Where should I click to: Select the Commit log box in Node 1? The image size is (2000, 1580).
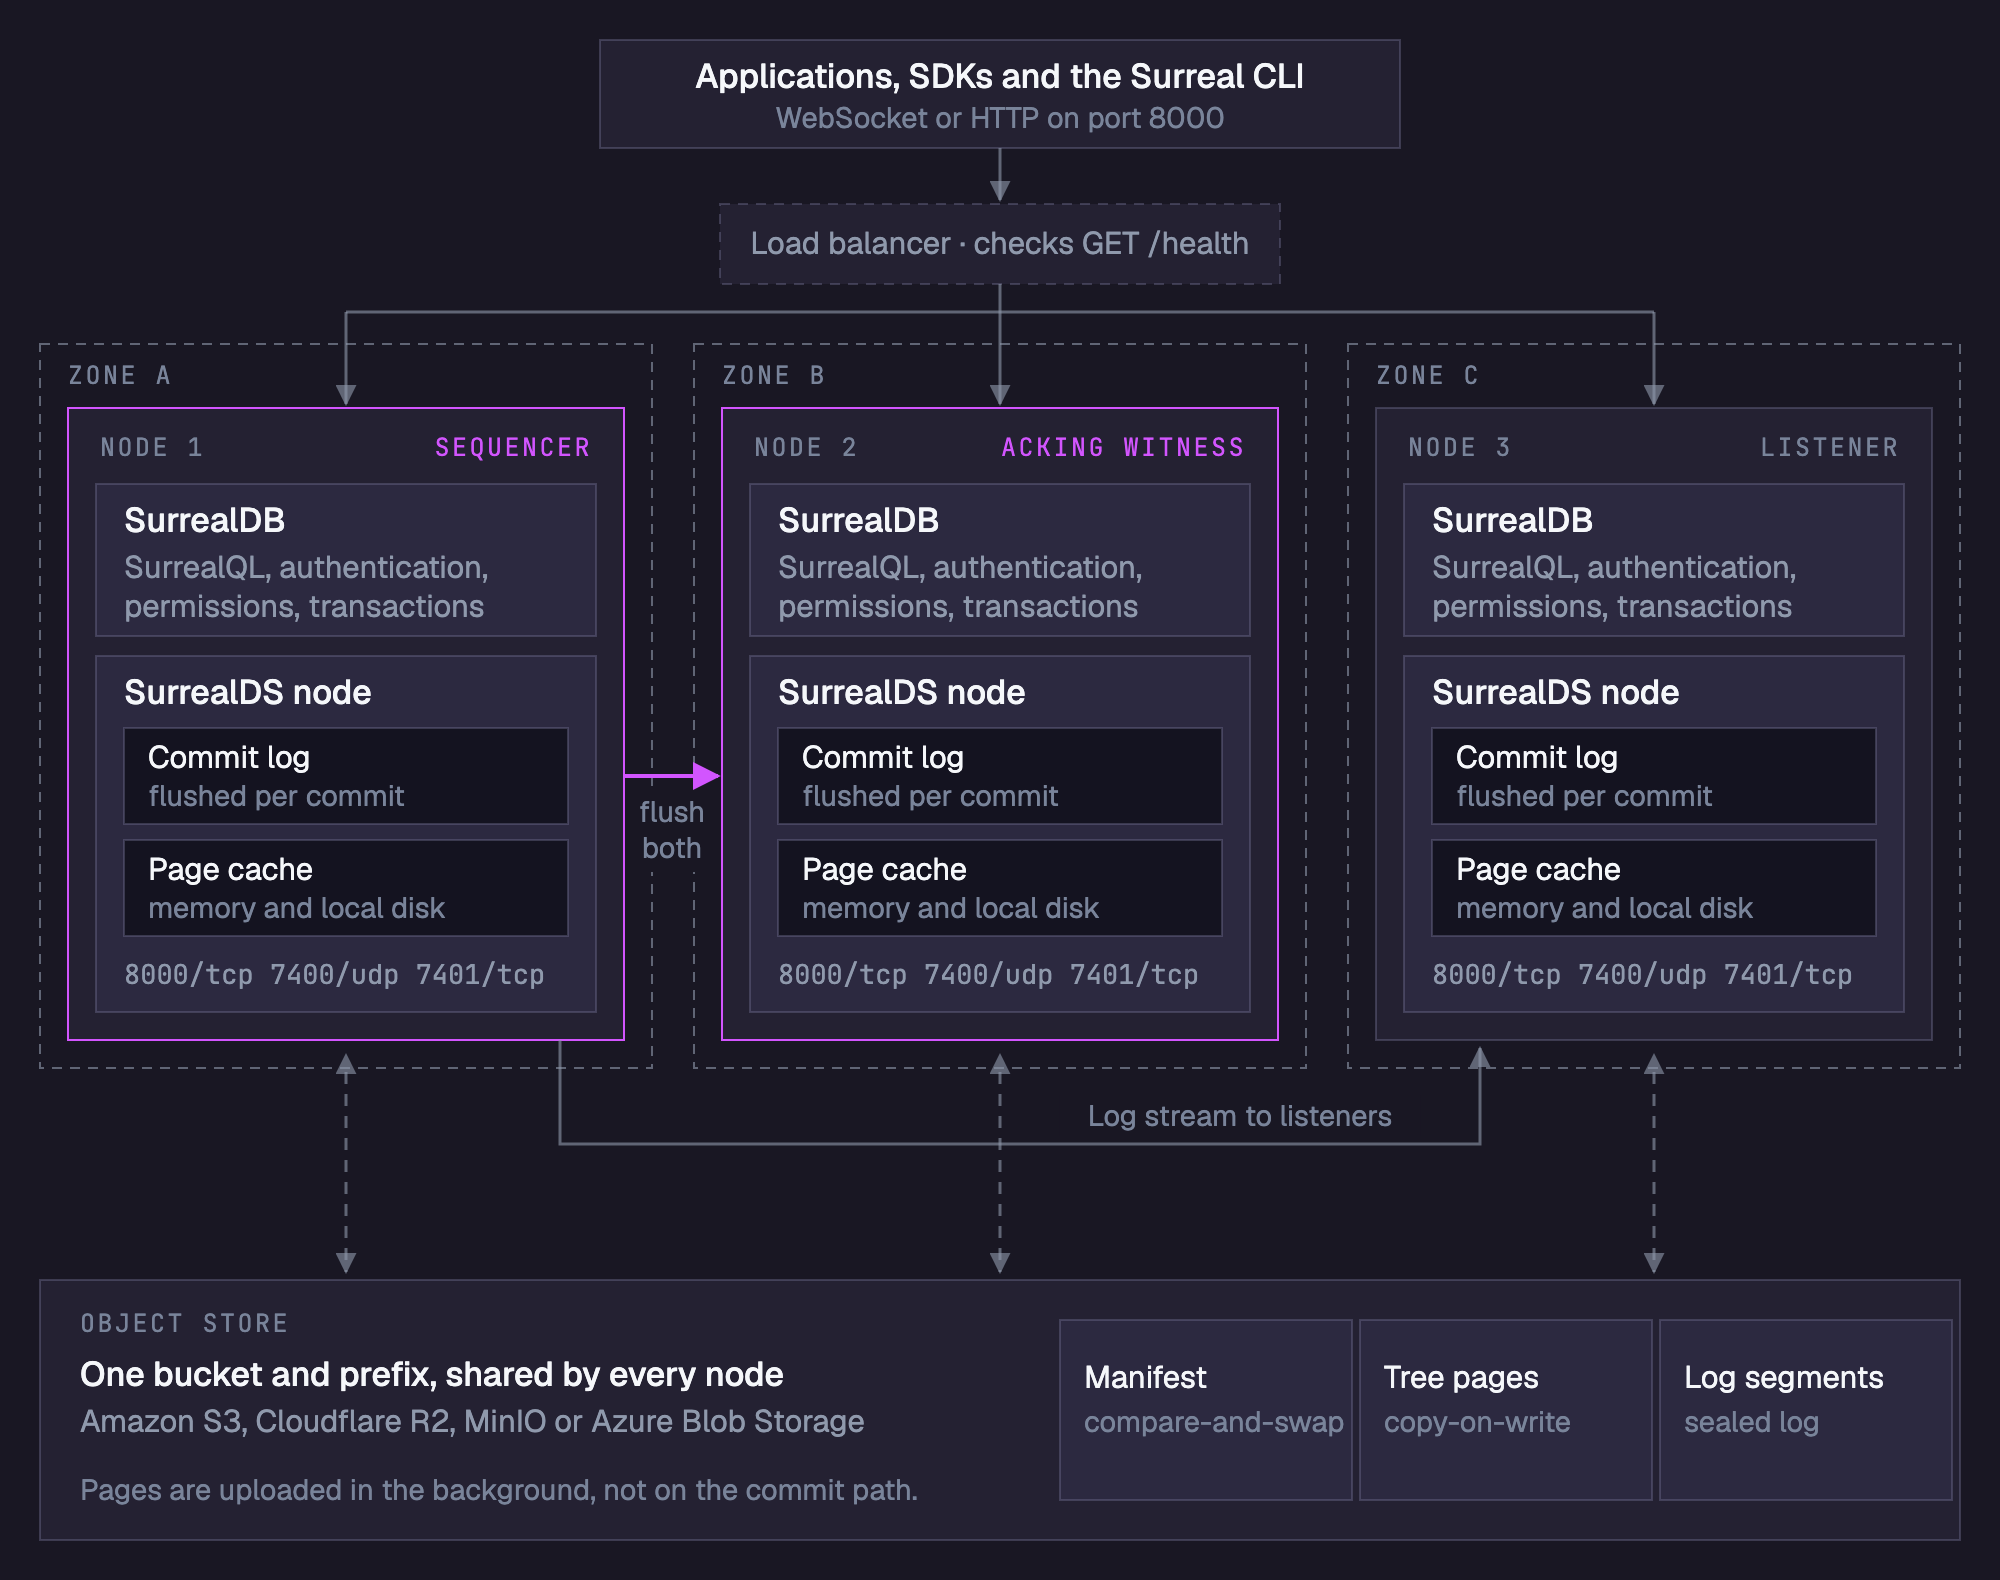pos(346,776)
